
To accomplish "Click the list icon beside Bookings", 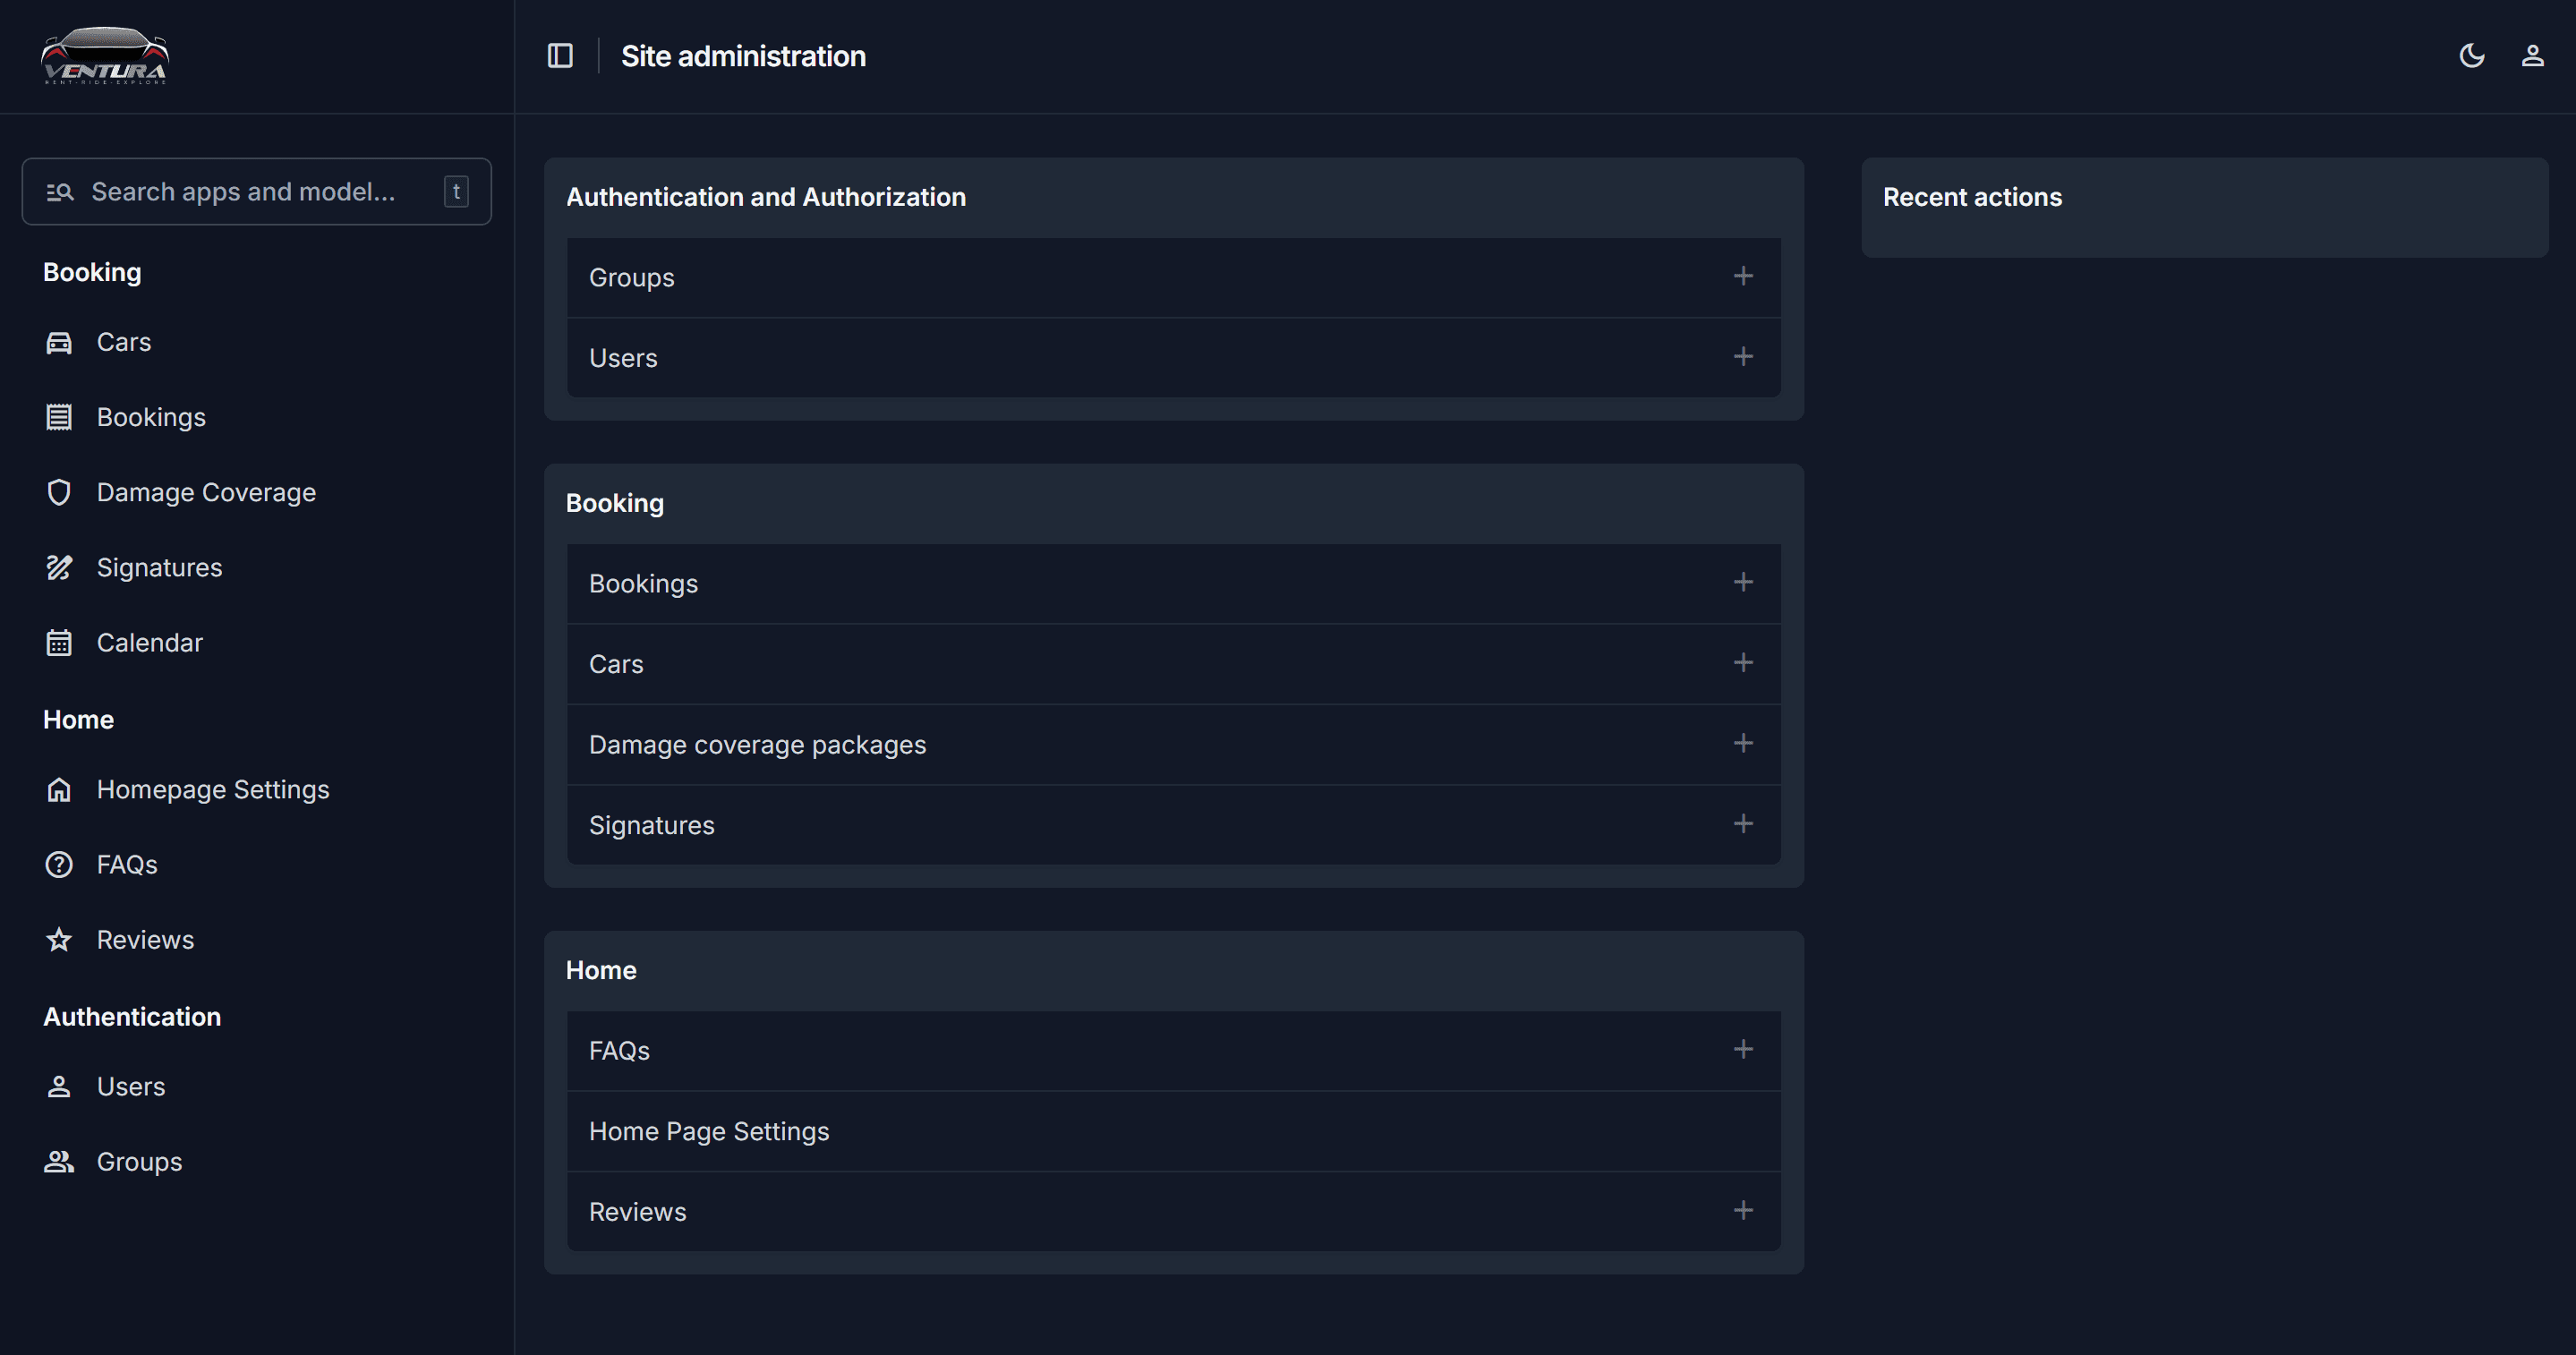I will (59, 418).
